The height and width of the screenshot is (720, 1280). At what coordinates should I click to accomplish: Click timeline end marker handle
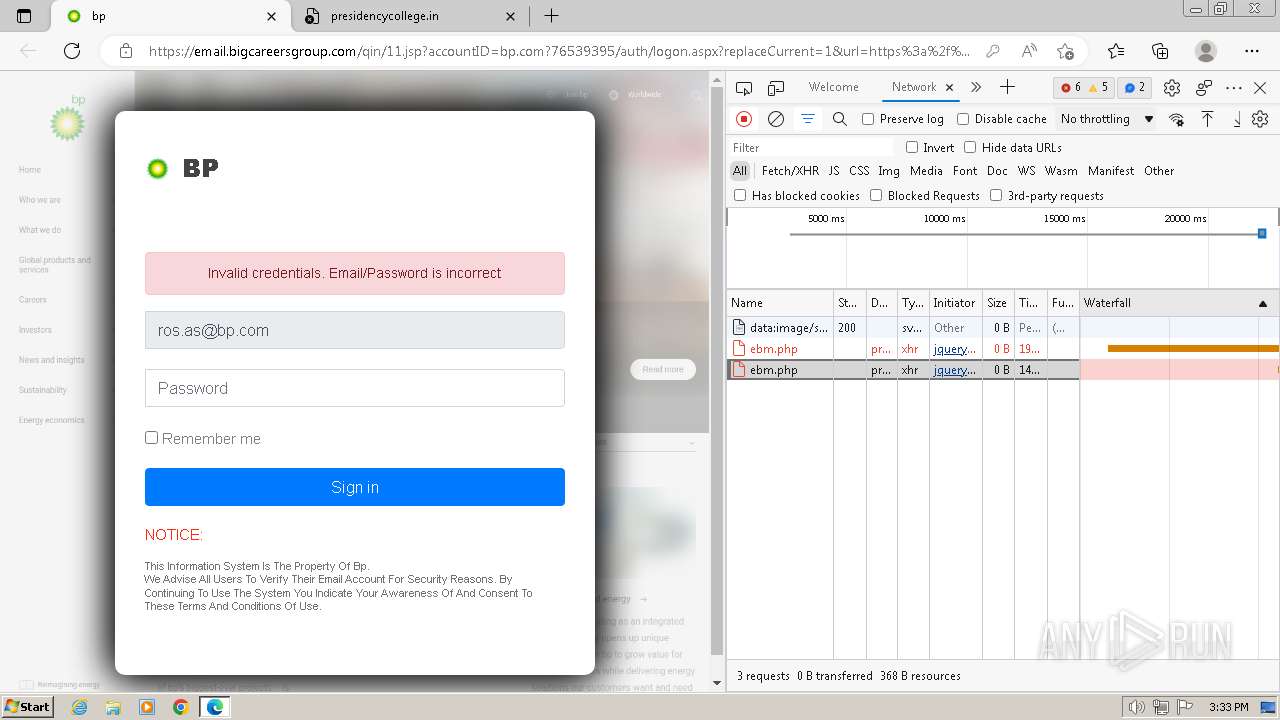click(1262, 233)
